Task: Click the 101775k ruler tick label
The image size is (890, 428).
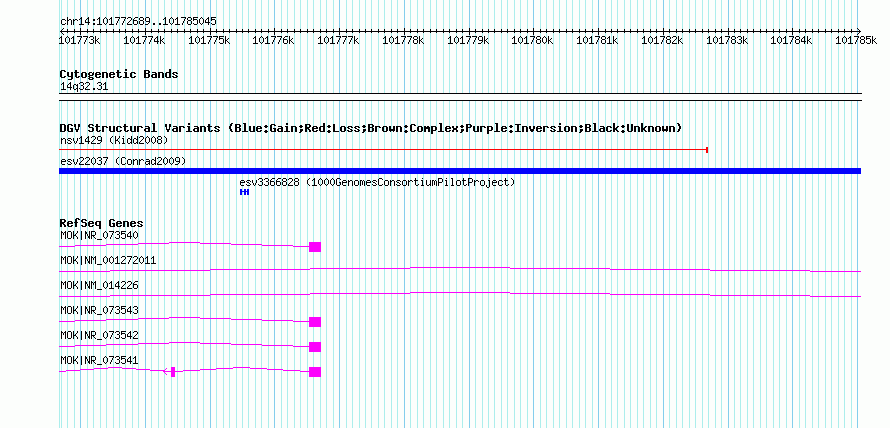Action: pyautogui.click(x=209, y=40)
